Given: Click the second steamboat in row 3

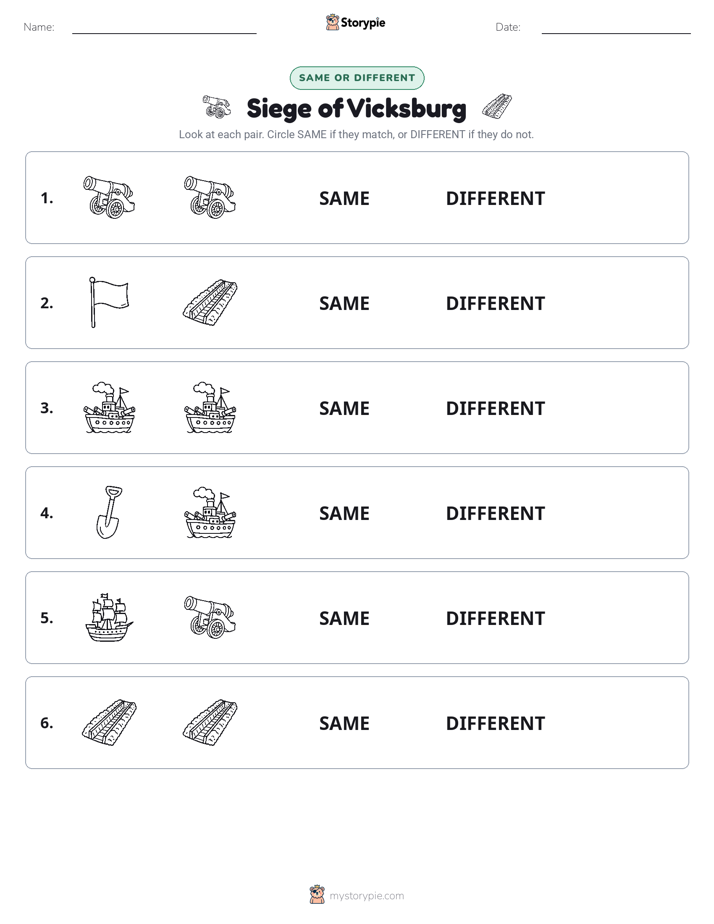Looking at the screenshot, I should tap(210, 407).
